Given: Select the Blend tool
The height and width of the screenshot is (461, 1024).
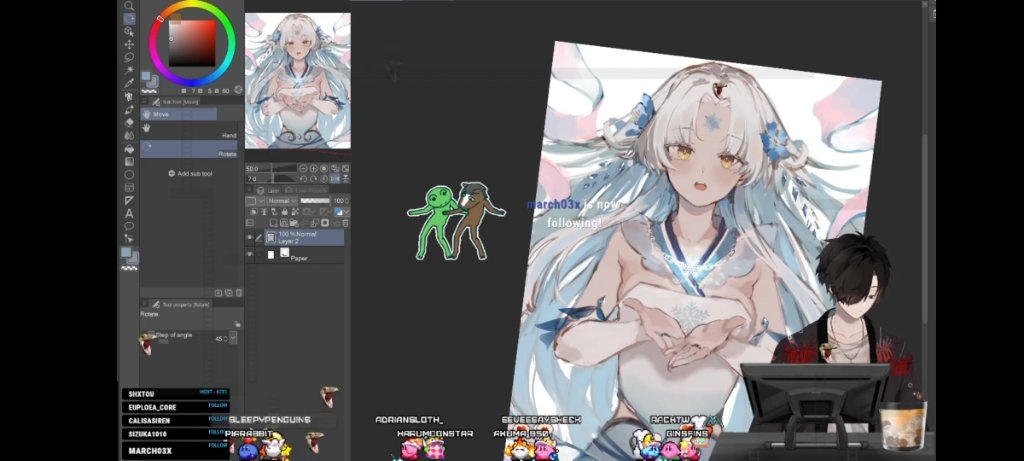Looking at the screenshot, I should coord(129,135).
